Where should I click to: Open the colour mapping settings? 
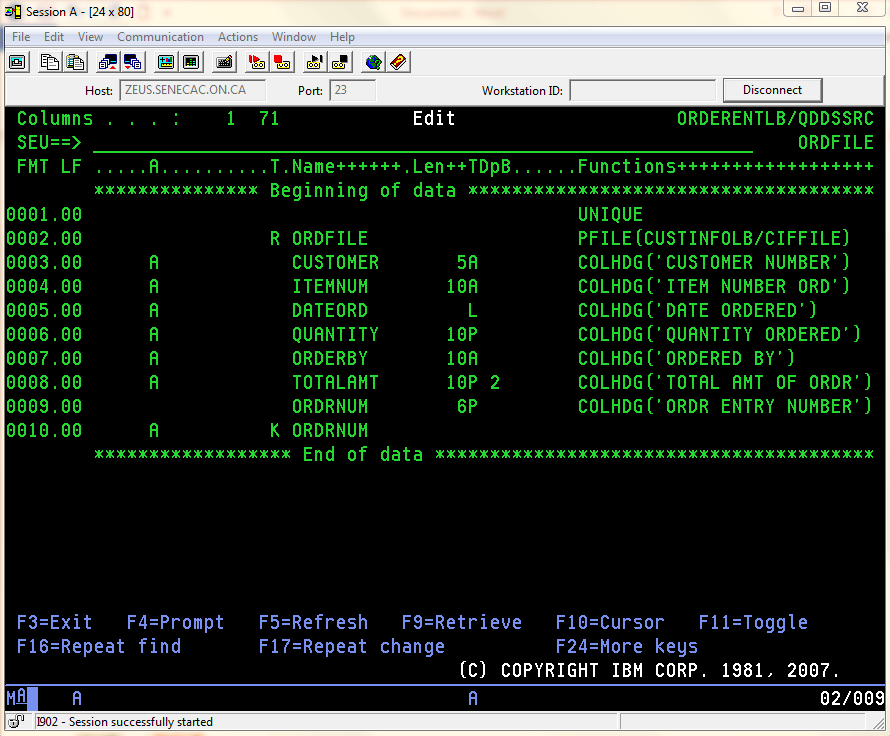191,62
